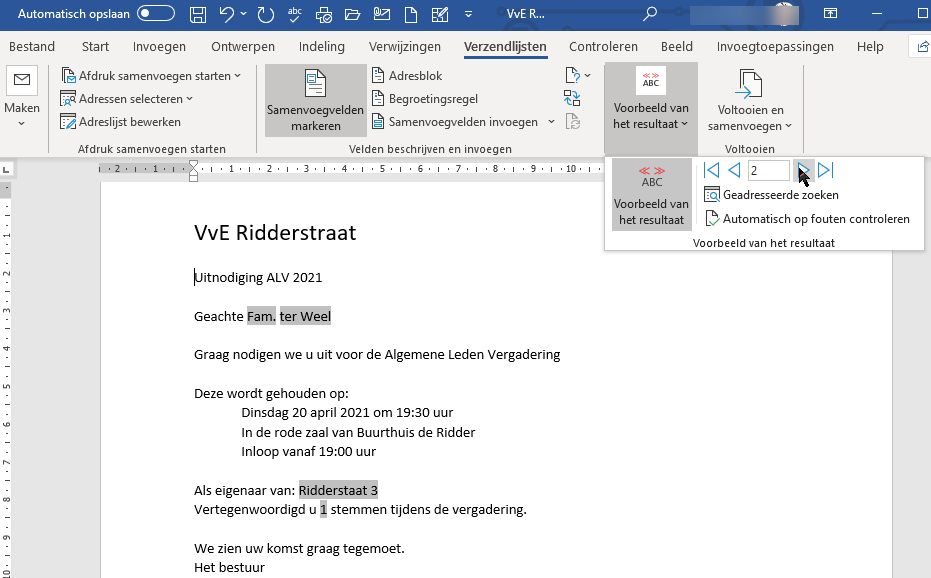Screen dimensions: 931x578
Task: Switch to the Beeld tab
Action: click(x=677, y=46)
